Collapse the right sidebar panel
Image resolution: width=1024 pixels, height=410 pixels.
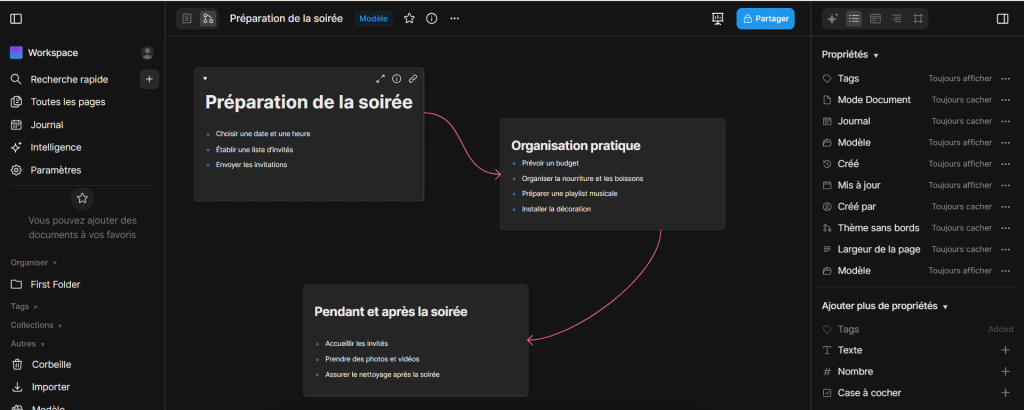point(1003,18)
